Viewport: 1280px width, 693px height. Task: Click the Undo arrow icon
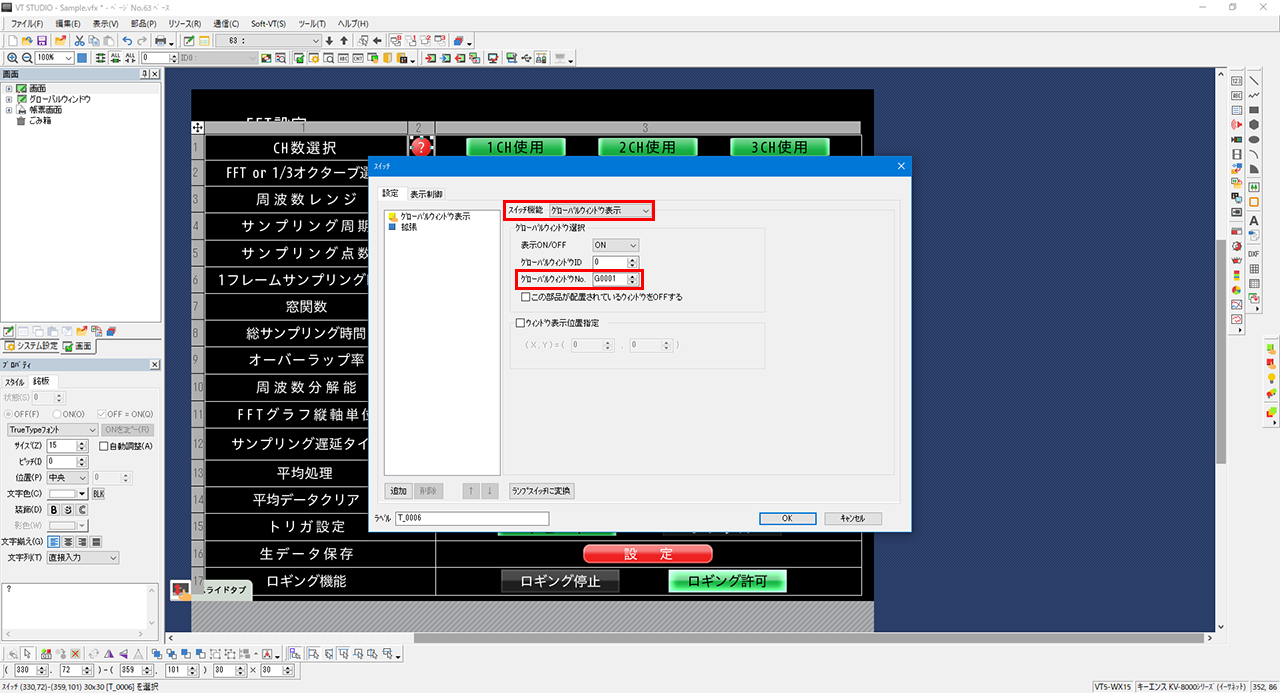(x=127, y=41)
